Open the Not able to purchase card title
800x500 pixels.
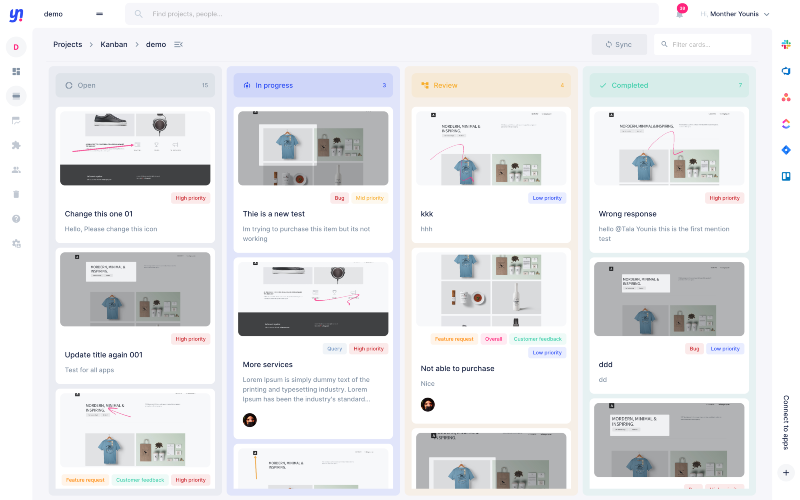point(457,368)
